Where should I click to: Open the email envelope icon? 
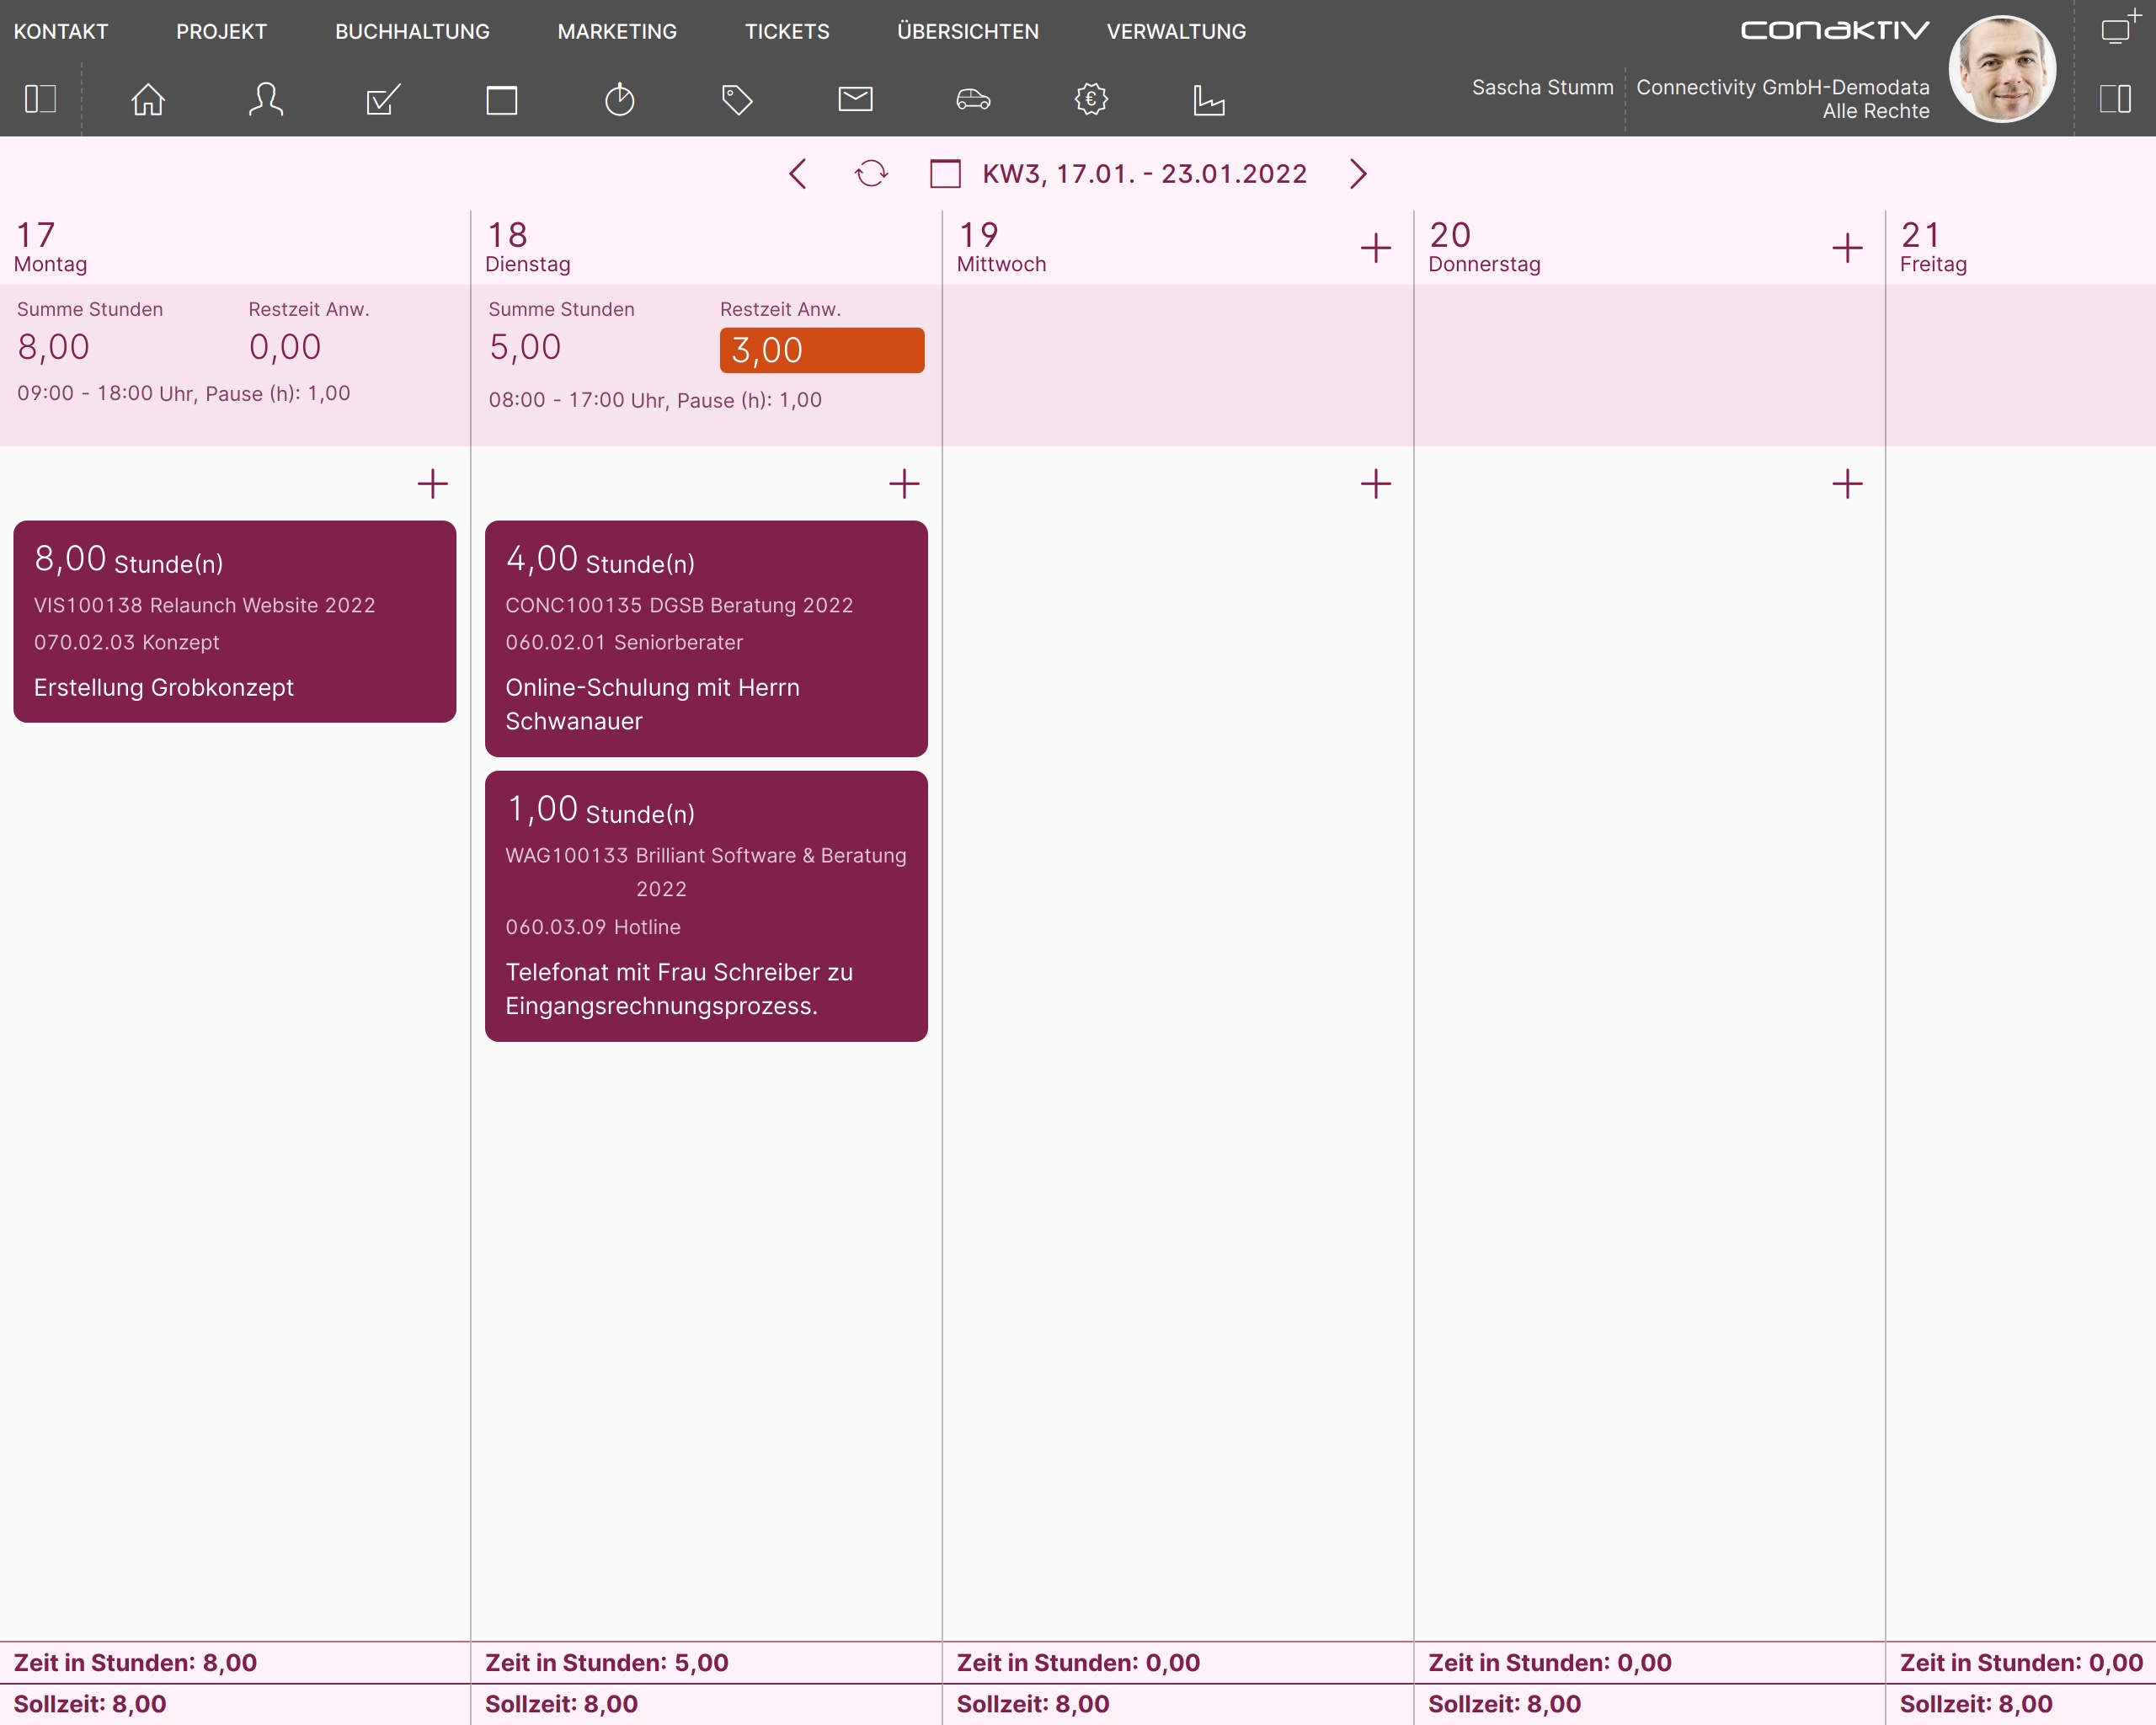coord(855,99)
